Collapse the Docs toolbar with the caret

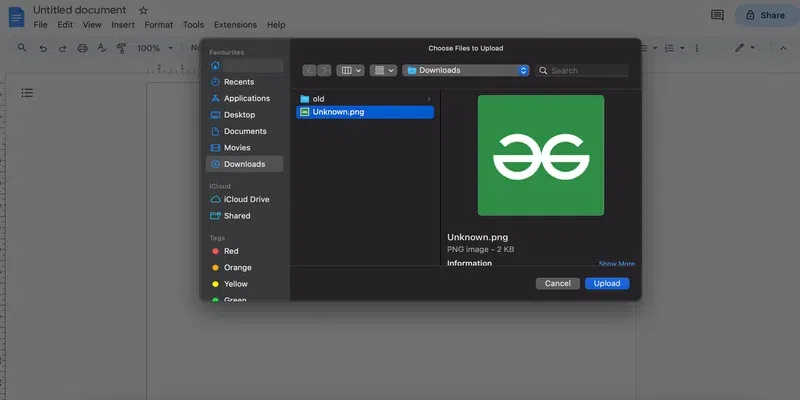pyautogui.click(x=783, y=48)
